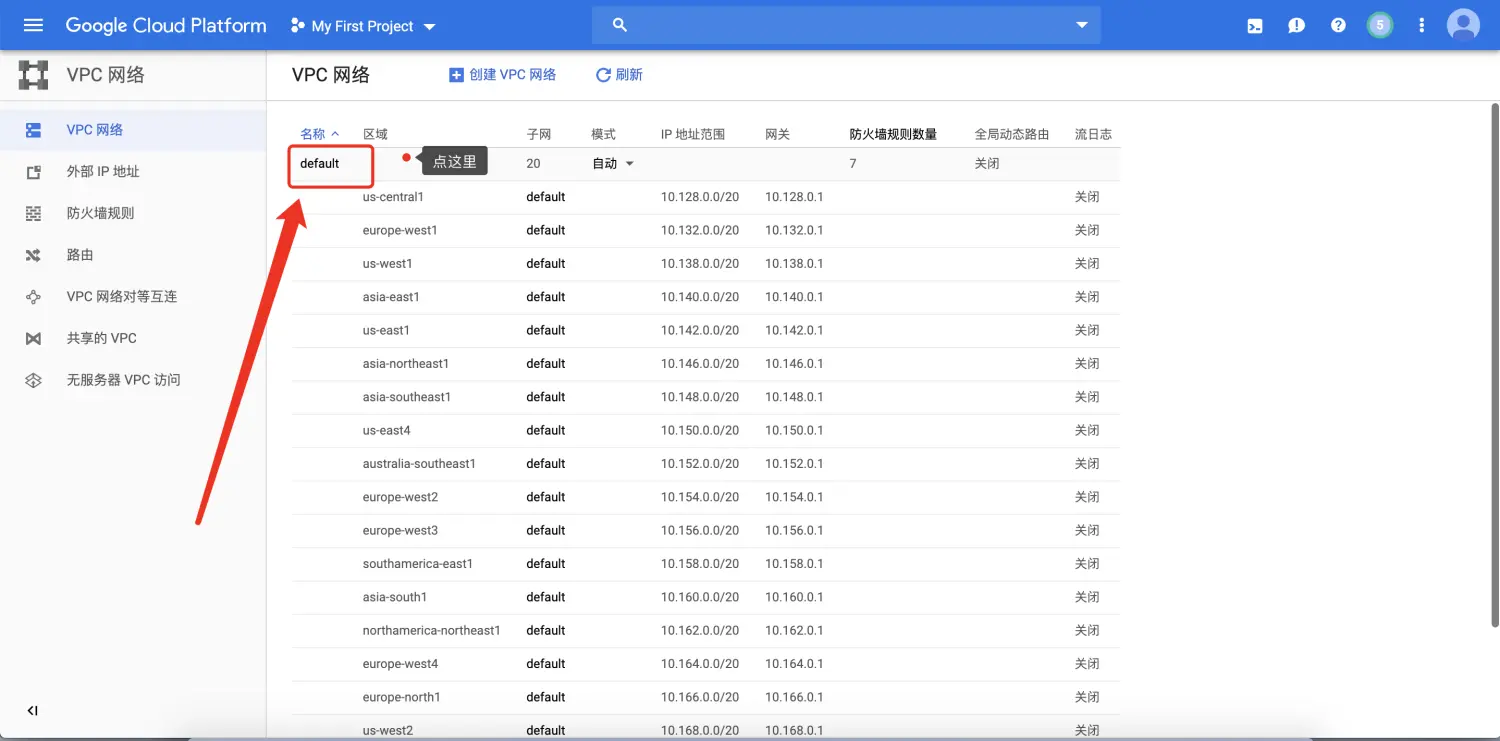The width and height of the screenshot is (1500, 741).
Task: Click the us-east4 region cell
Action: (387, 430)
